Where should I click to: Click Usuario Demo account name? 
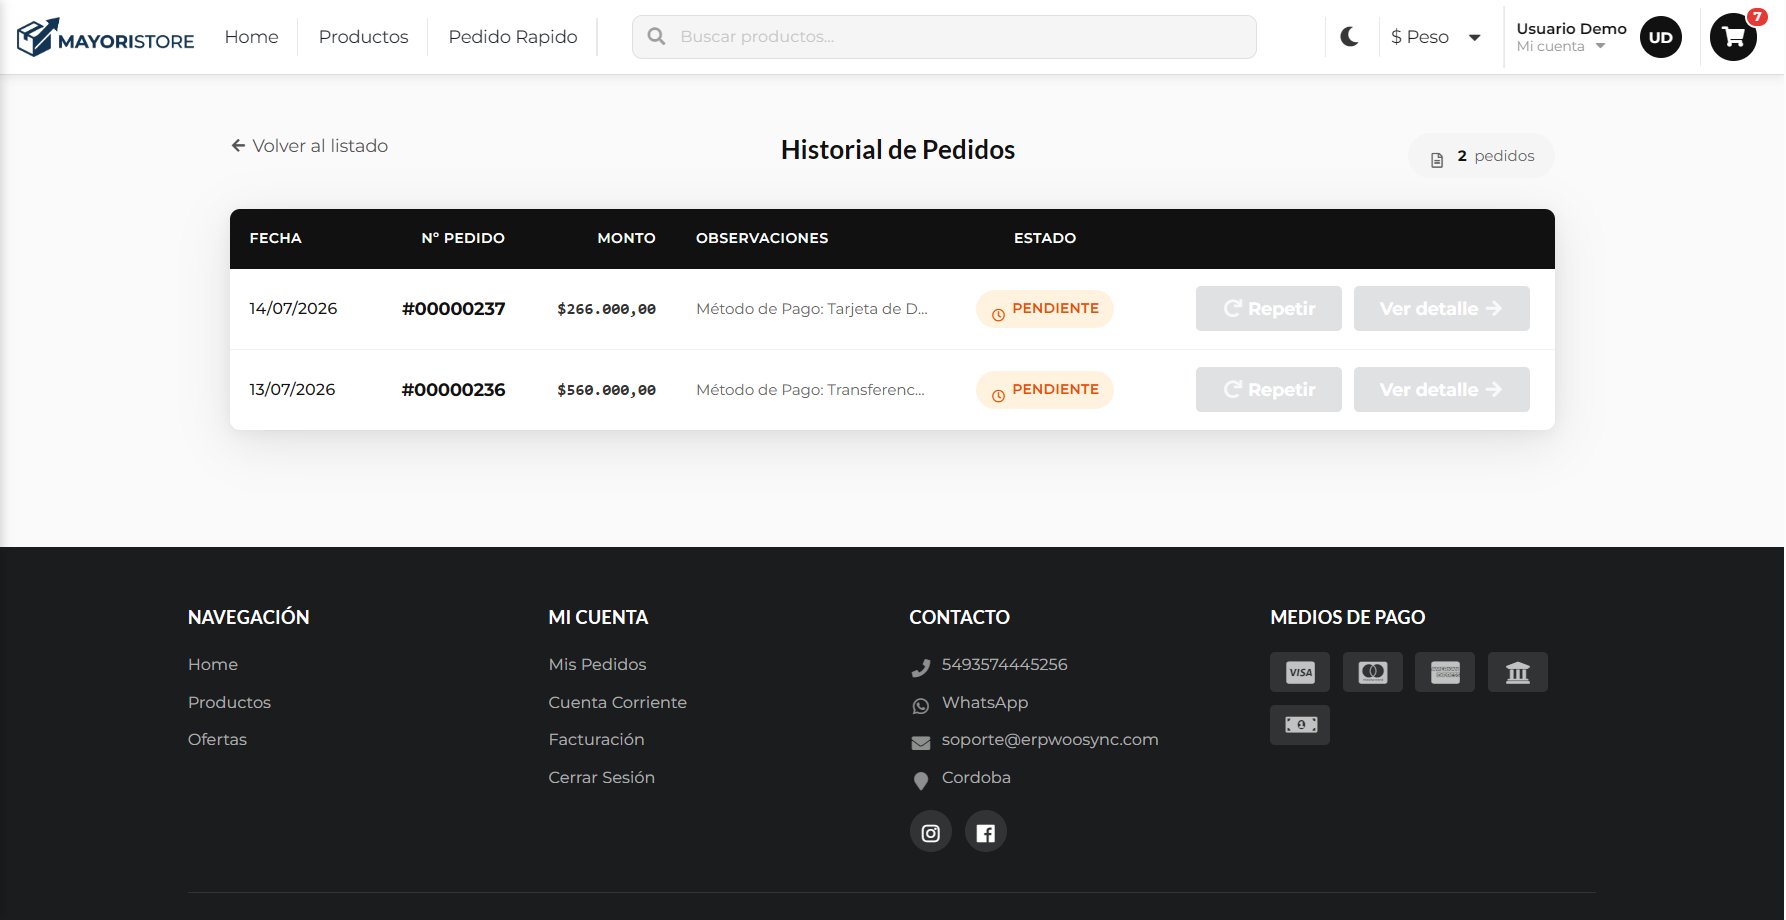pyautogui.click(x=1571, y=29)
